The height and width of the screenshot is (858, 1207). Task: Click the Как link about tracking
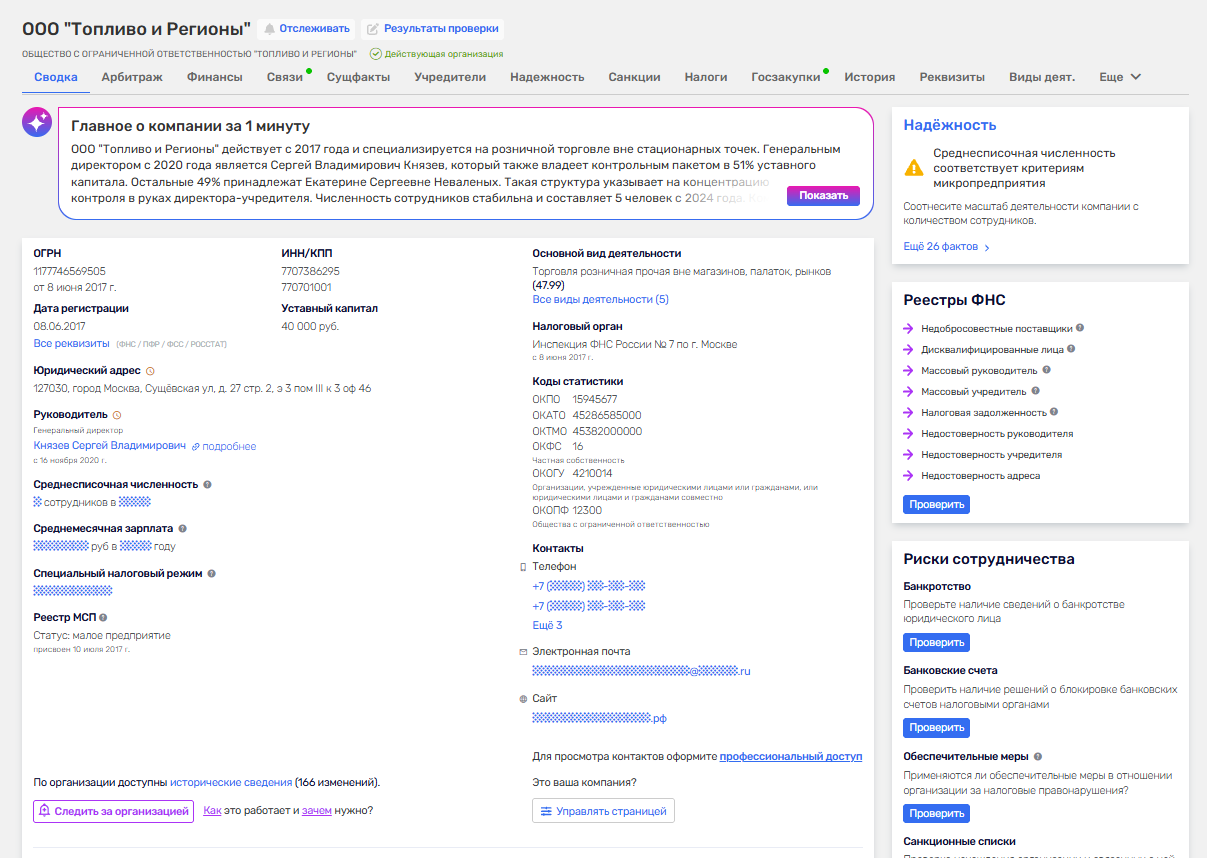(212, 810)
